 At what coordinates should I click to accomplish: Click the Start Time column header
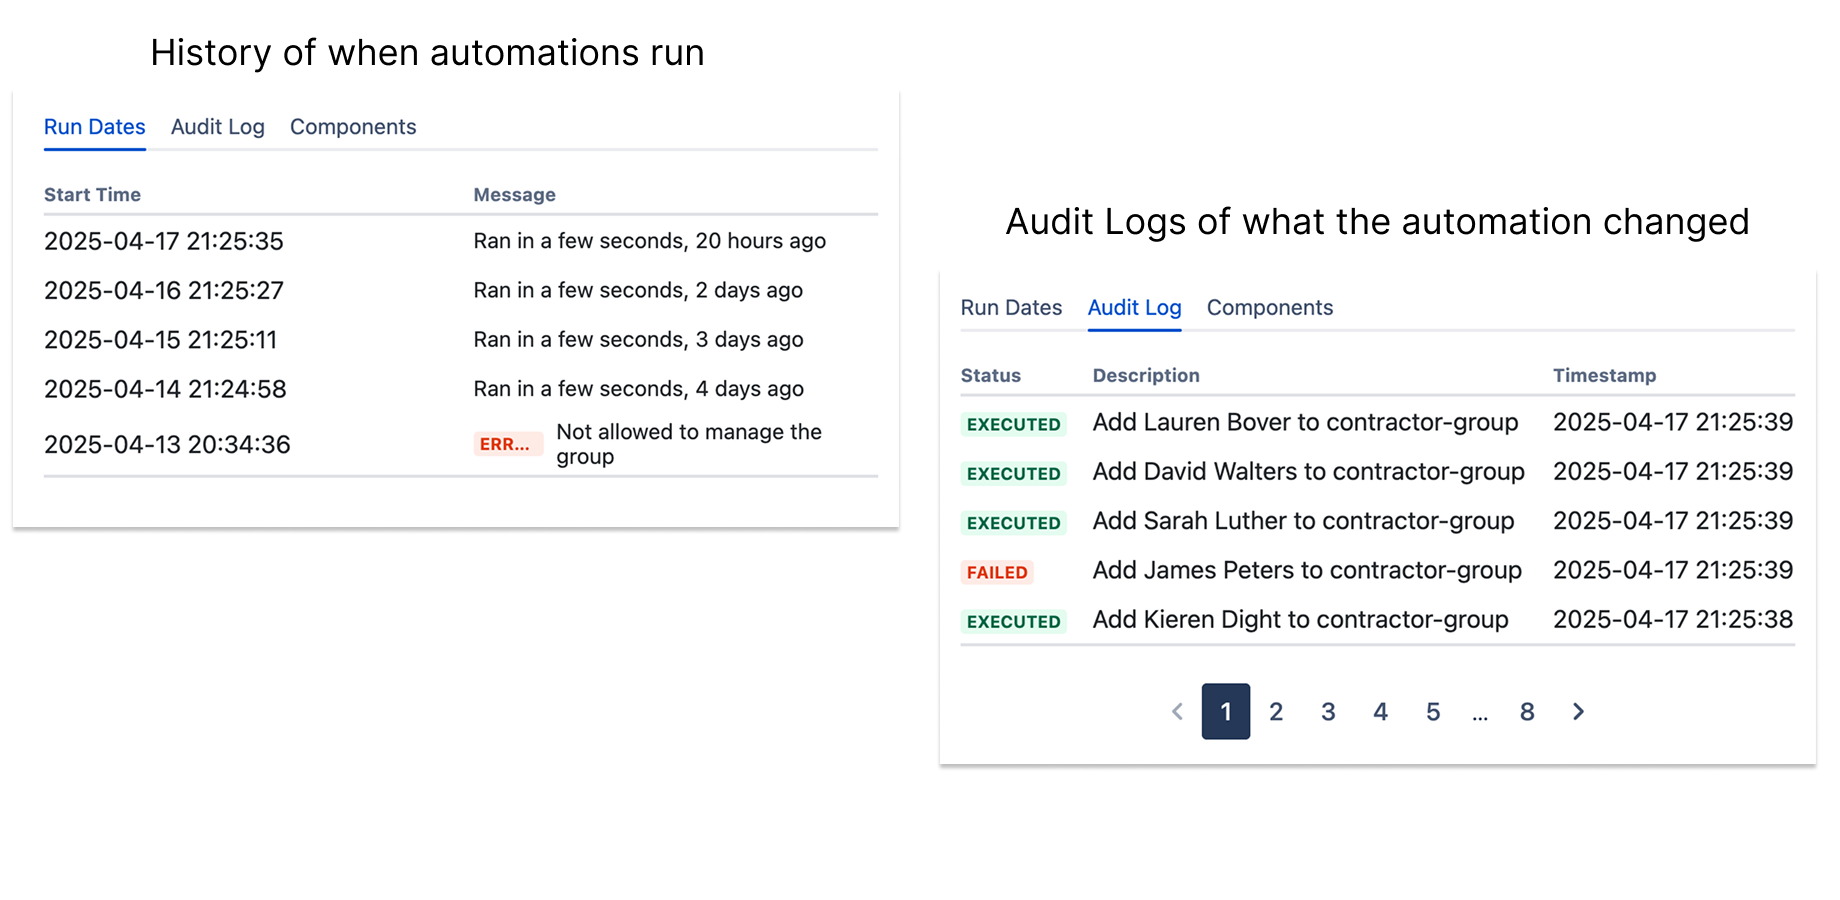pos(92,195)
